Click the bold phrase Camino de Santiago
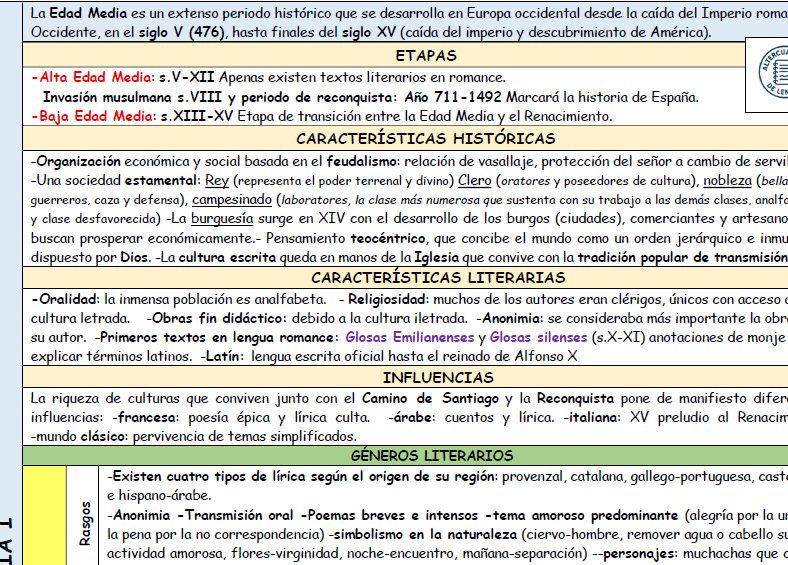 pyautogui.click(x=430, y=398)
